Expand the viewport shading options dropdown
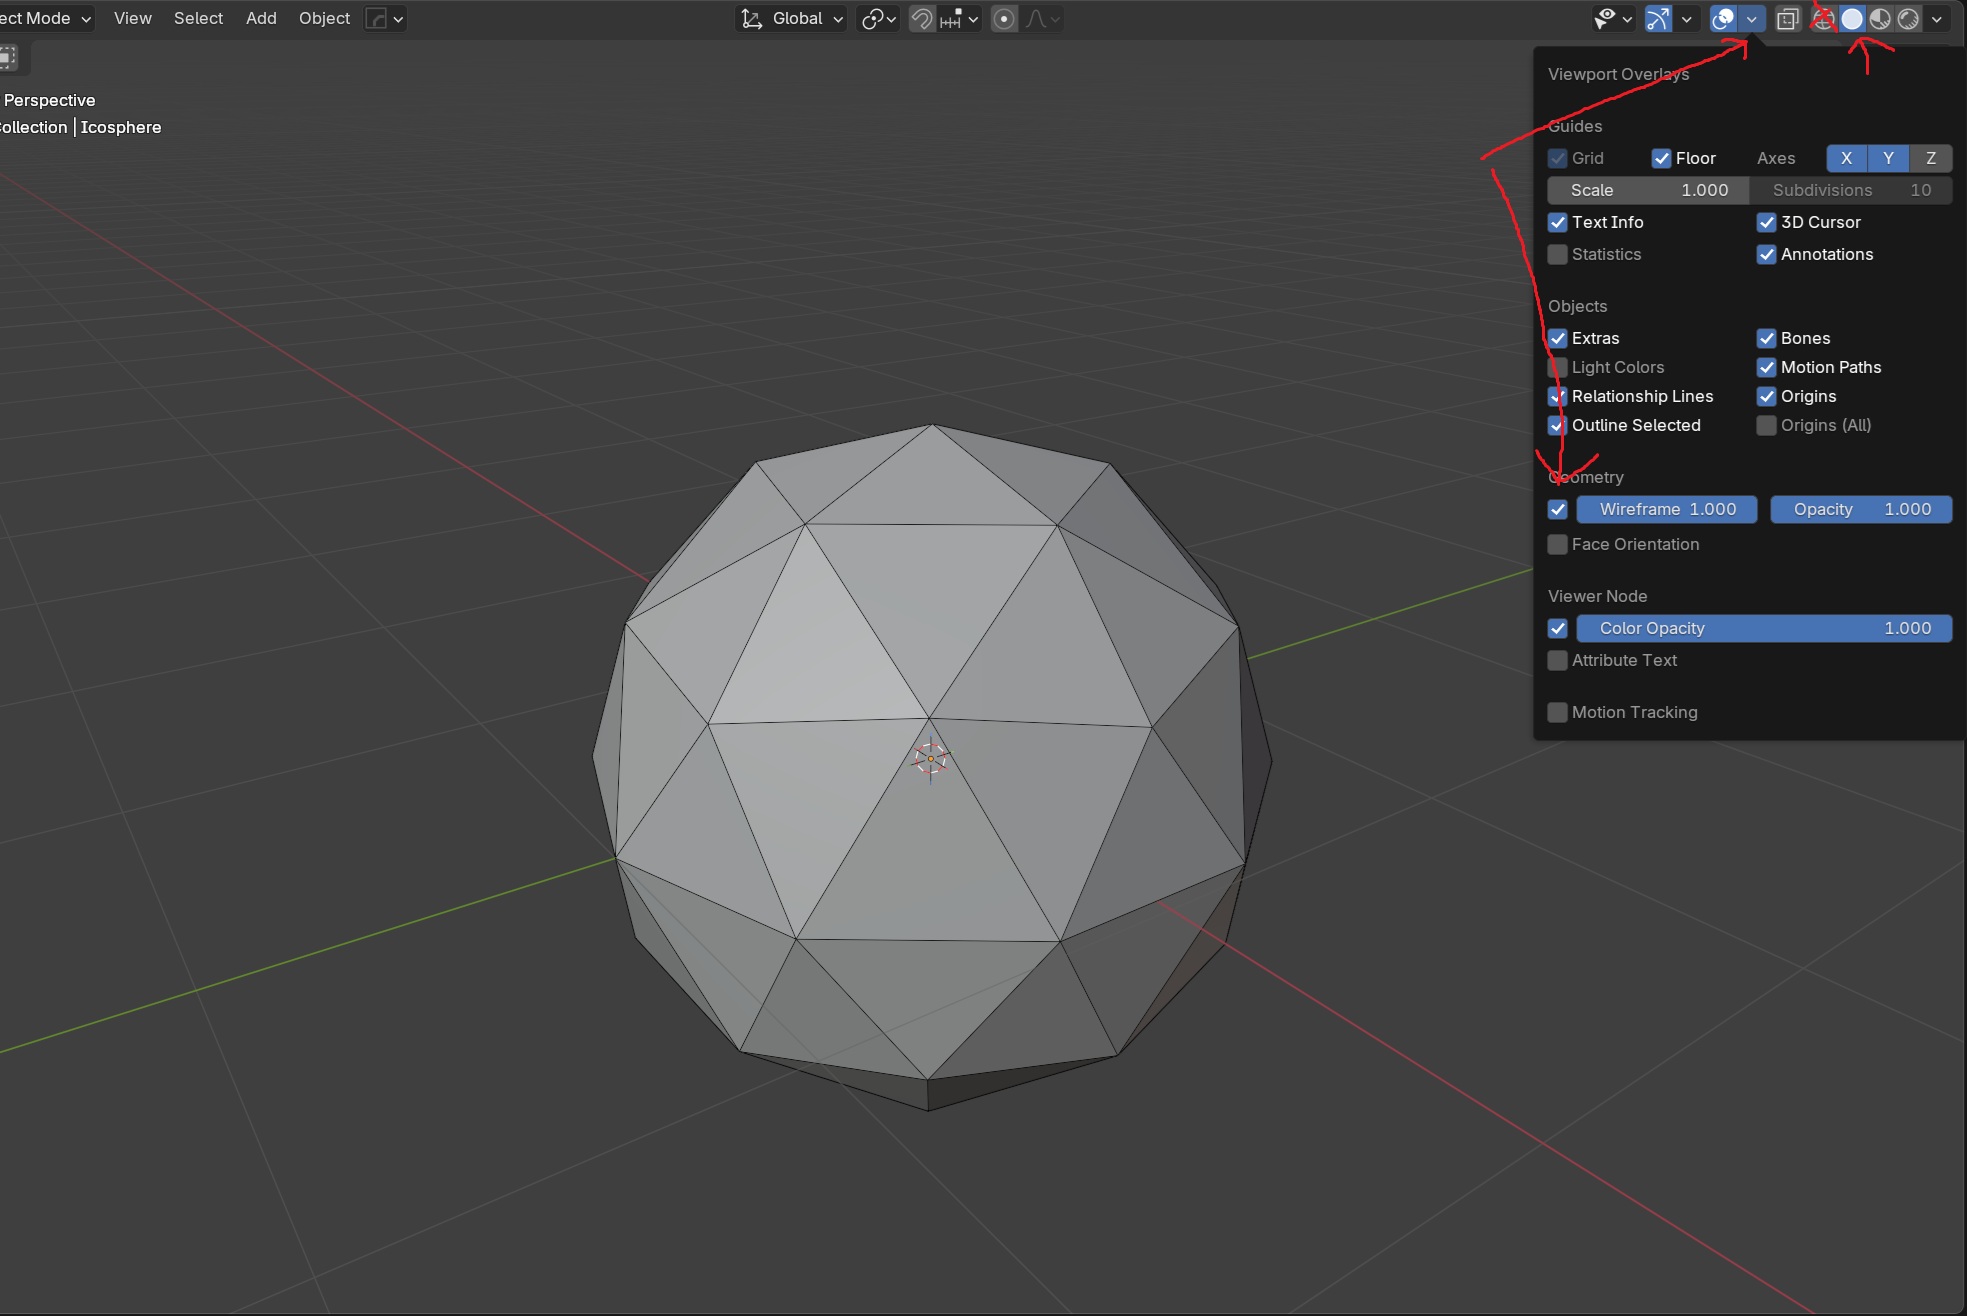The image size is (1967, 1316). 1937,19
